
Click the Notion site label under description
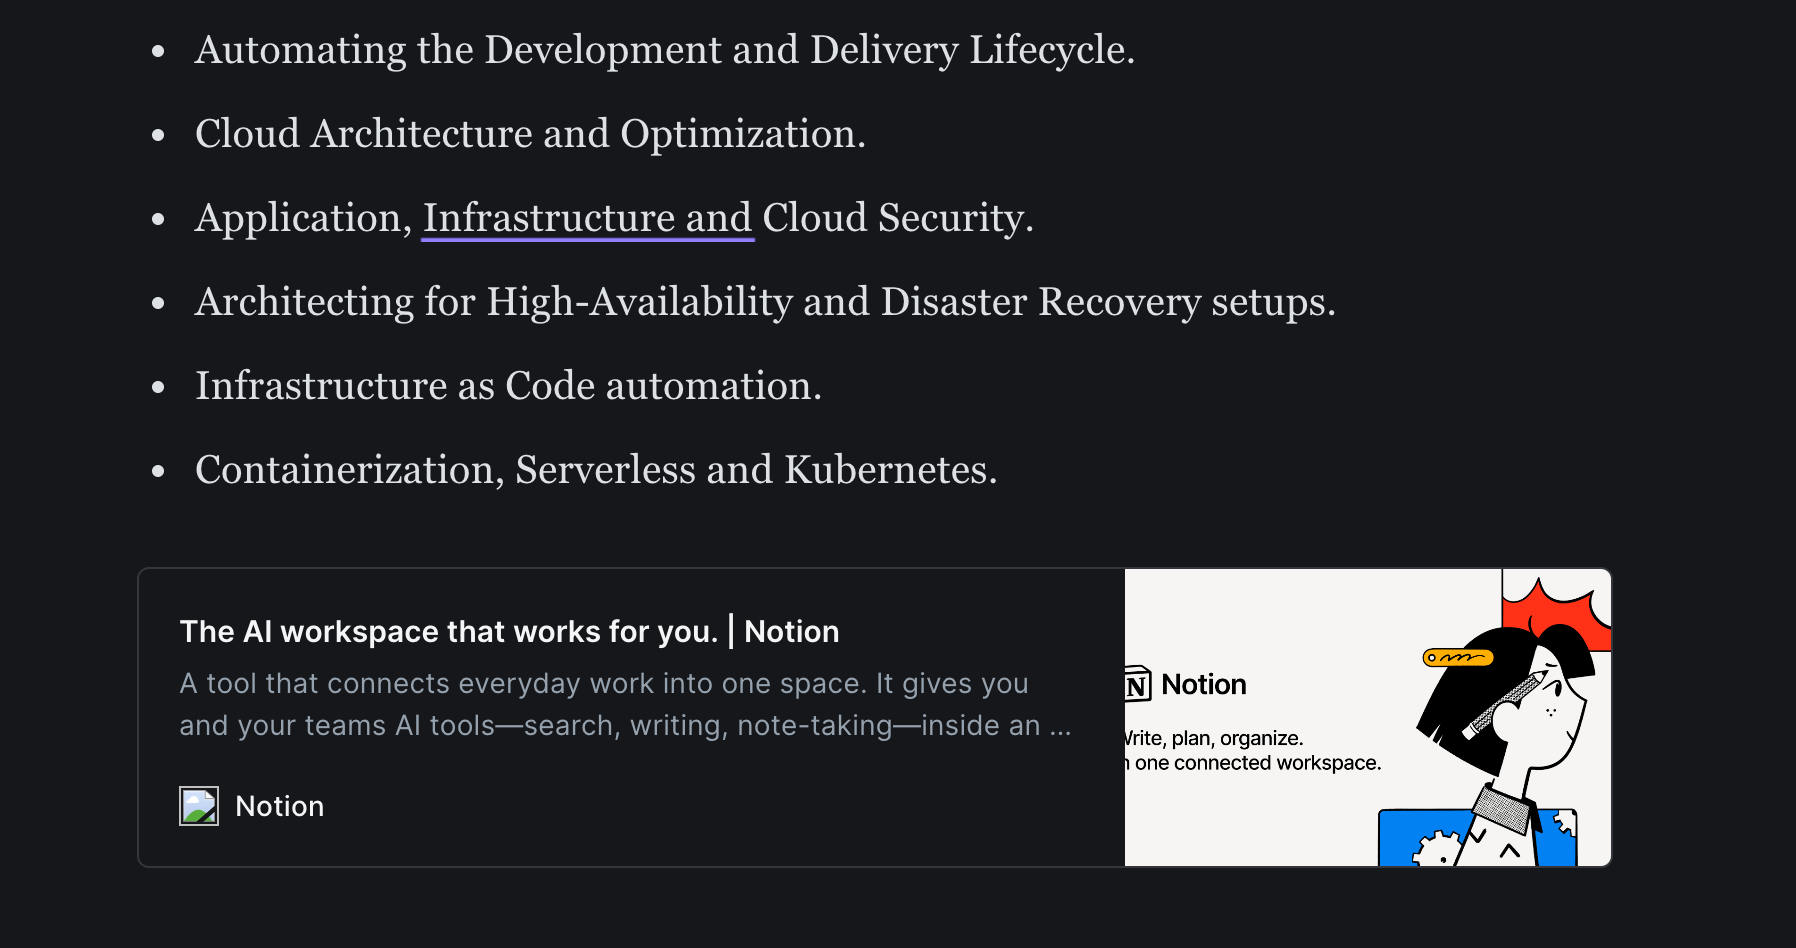pyautogui.click(x=279, y=806)
